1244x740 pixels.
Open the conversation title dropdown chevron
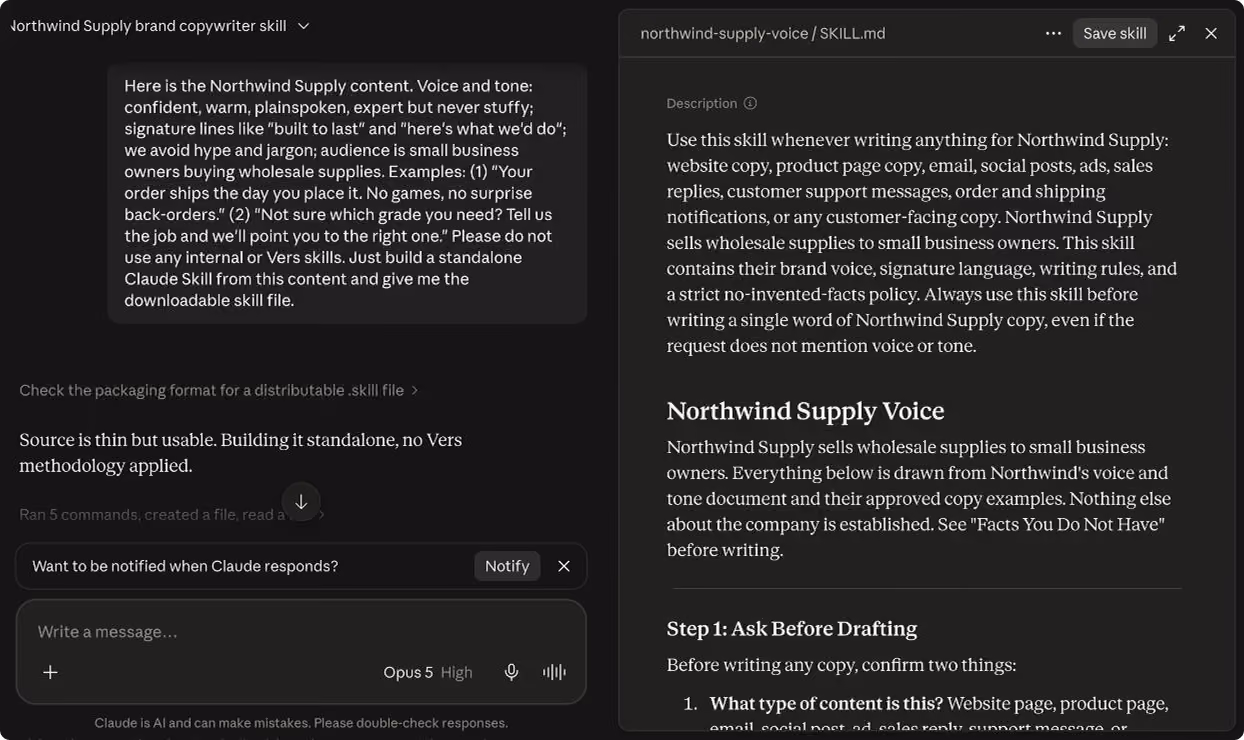pos(304,26)
